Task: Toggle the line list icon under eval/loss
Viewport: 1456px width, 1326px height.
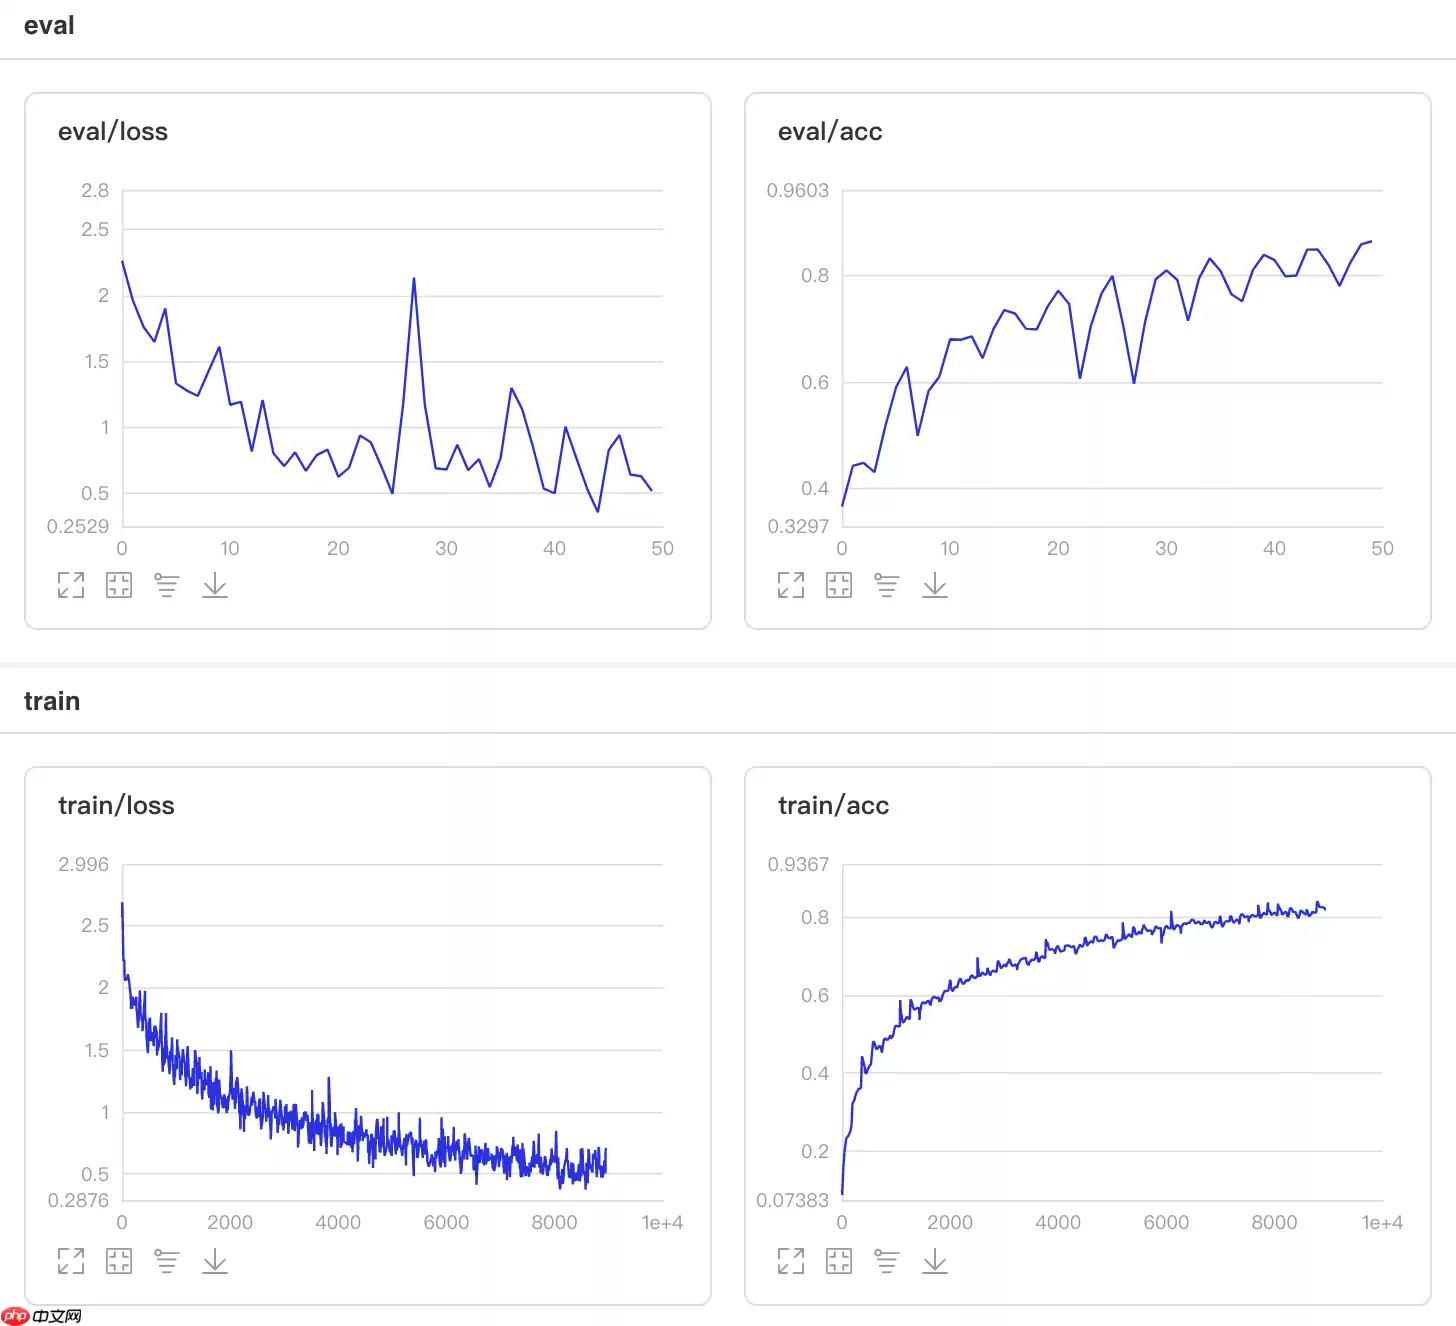Action: click(x=167, y=585)
